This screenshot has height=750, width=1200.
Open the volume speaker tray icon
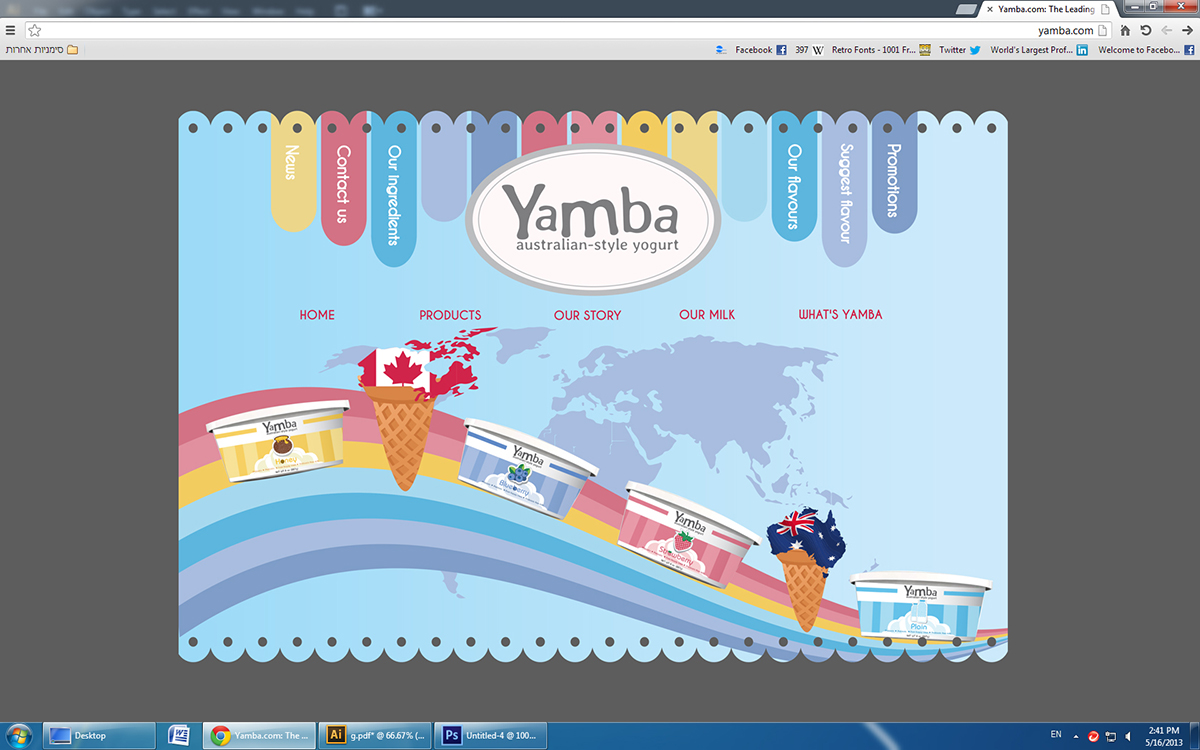(1128, 736)
